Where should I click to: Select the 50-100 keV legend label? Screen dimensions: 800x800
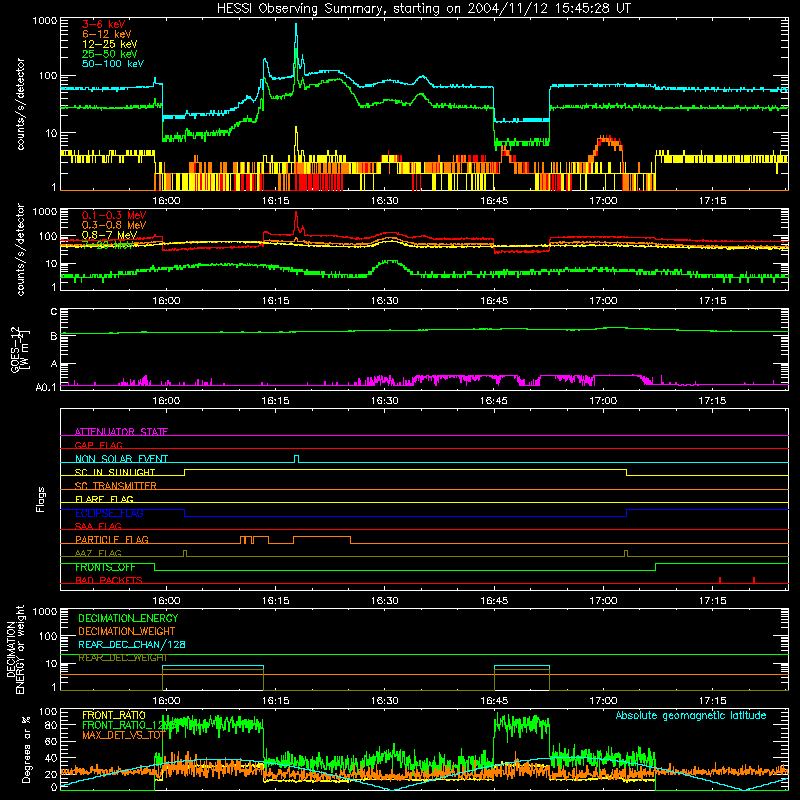113,63
